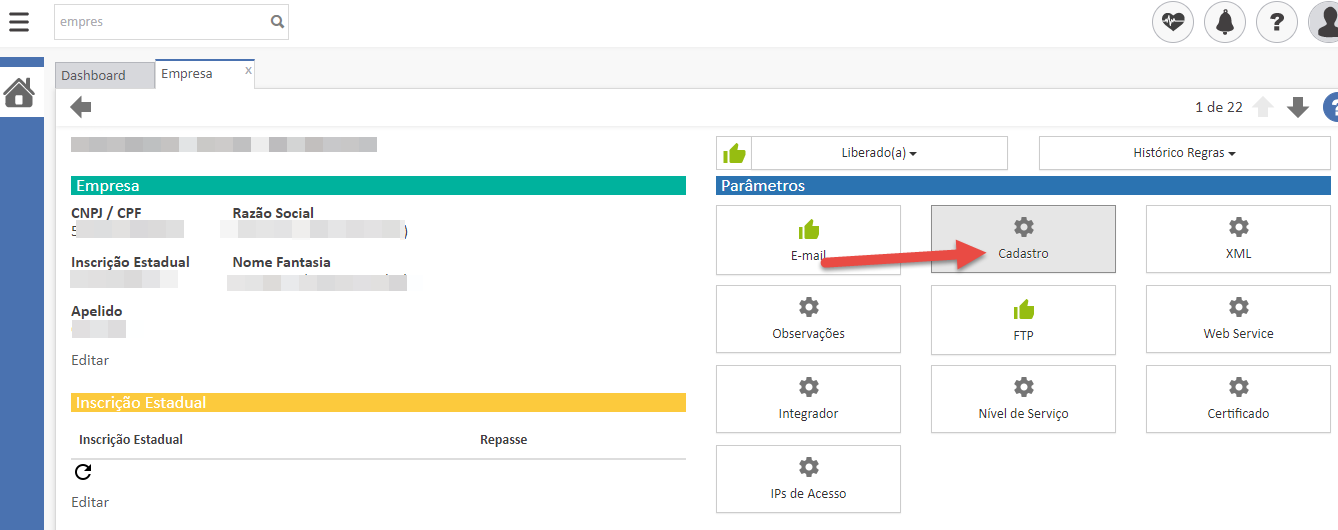Click the home icon in sidebar

coord(19,93)
